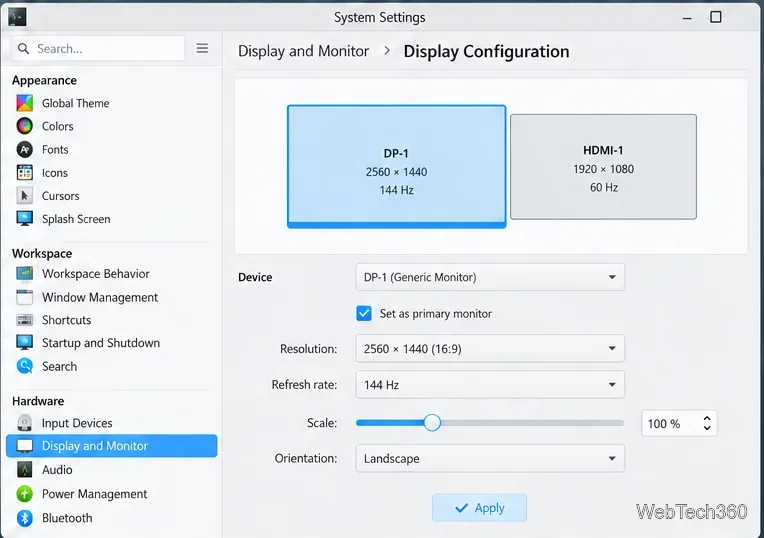
Task: Open Global Theme settings
Action: tap(76, 103)
